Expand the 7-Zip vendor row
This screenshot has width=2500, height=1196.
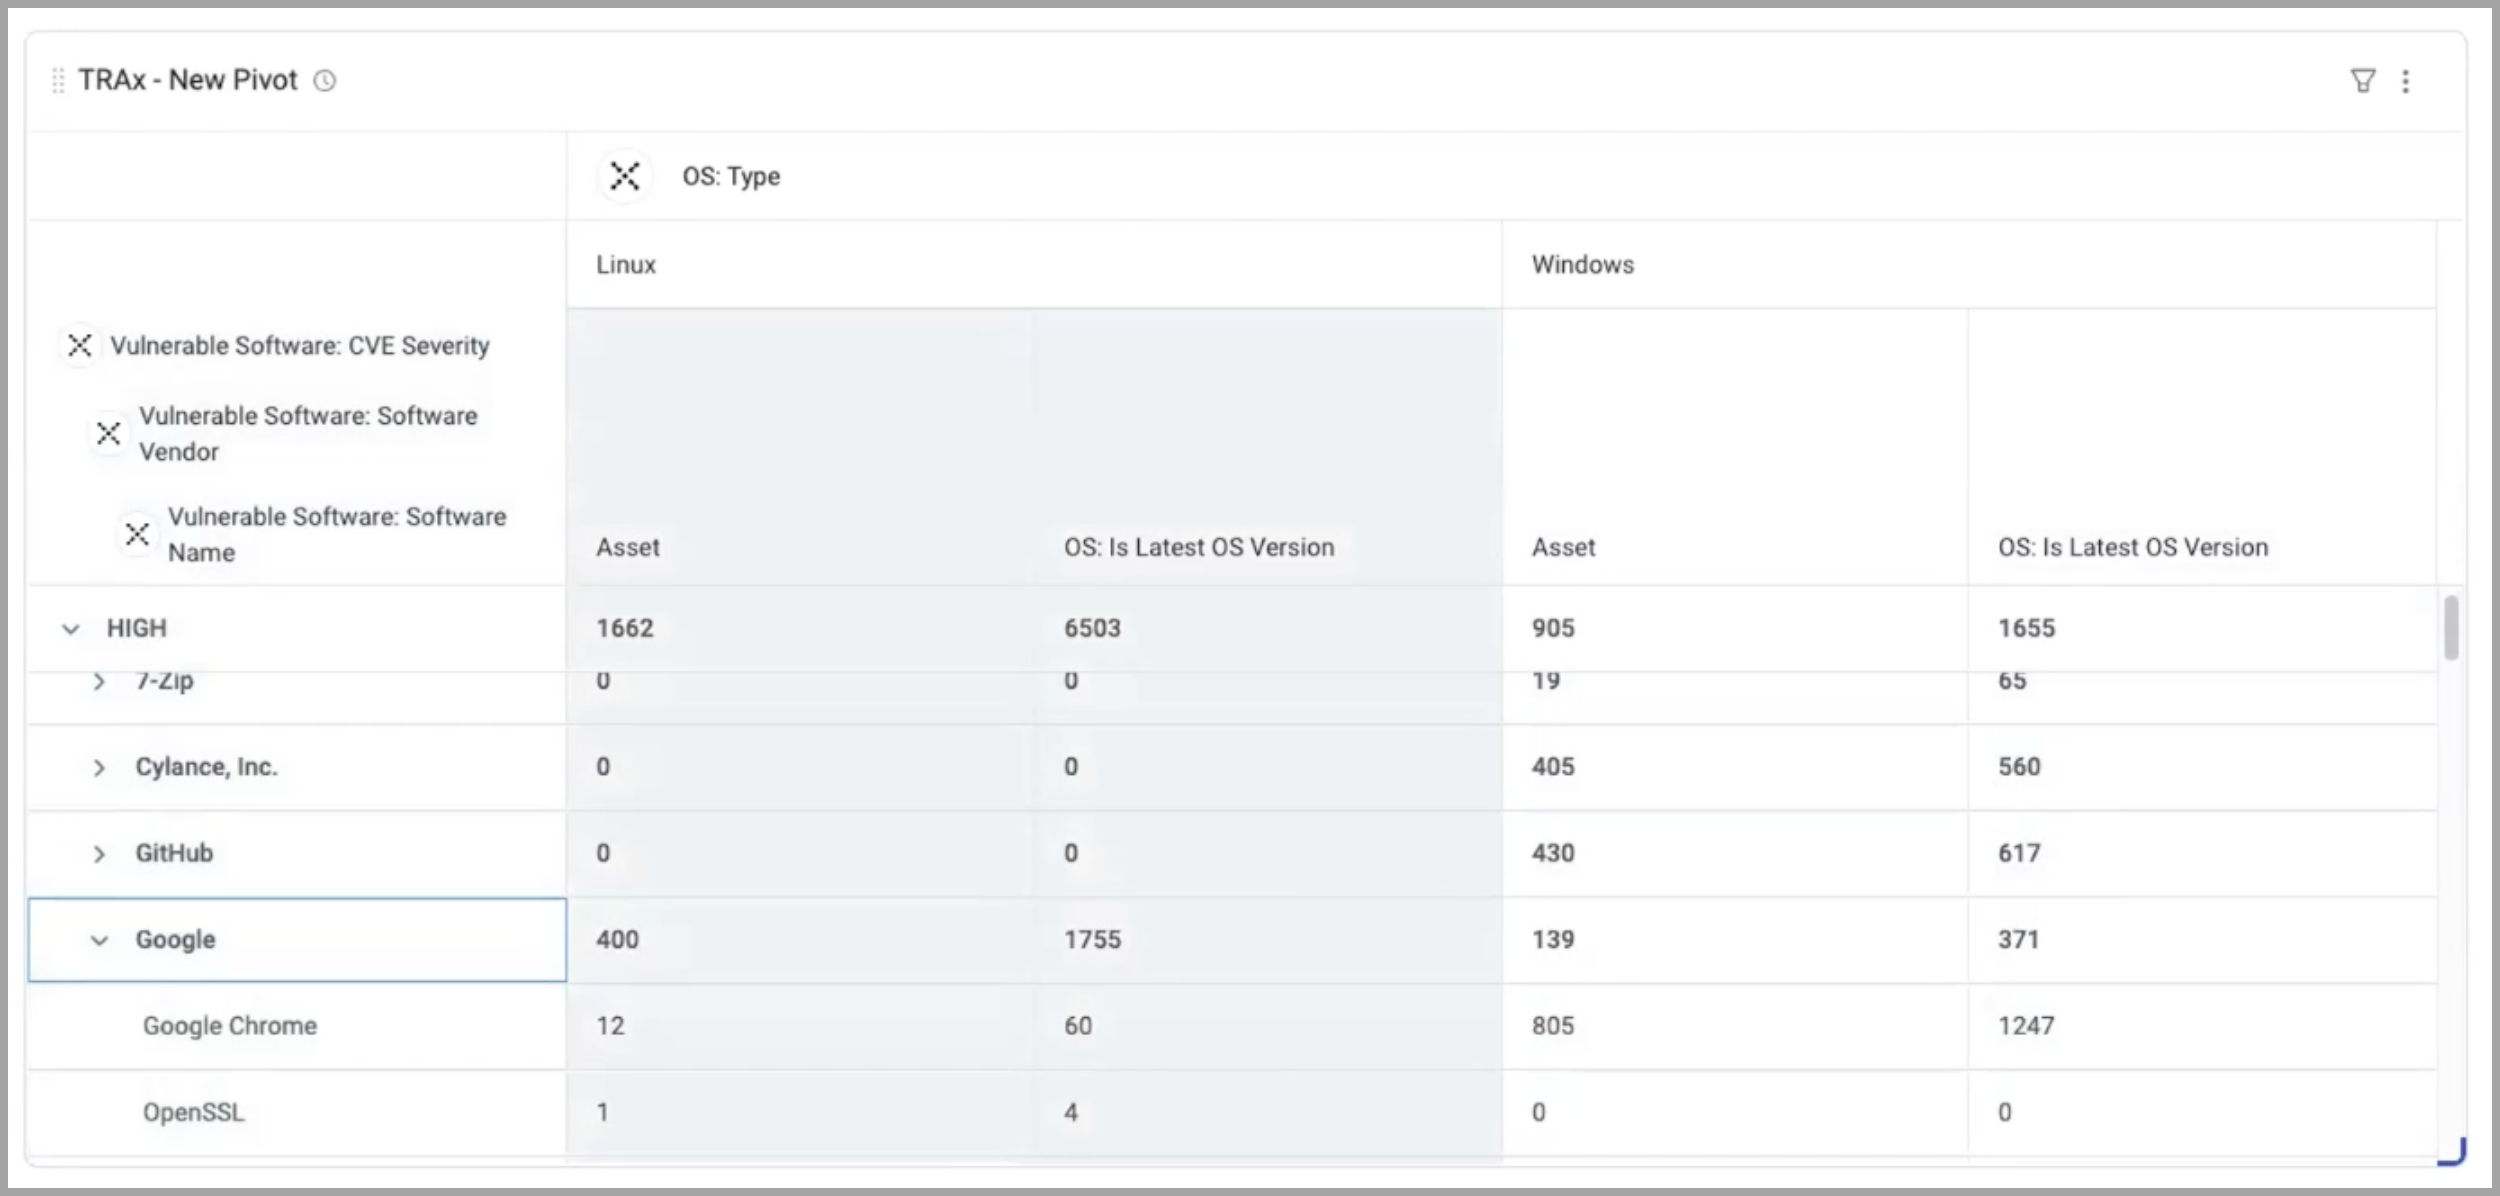(99, 682)
